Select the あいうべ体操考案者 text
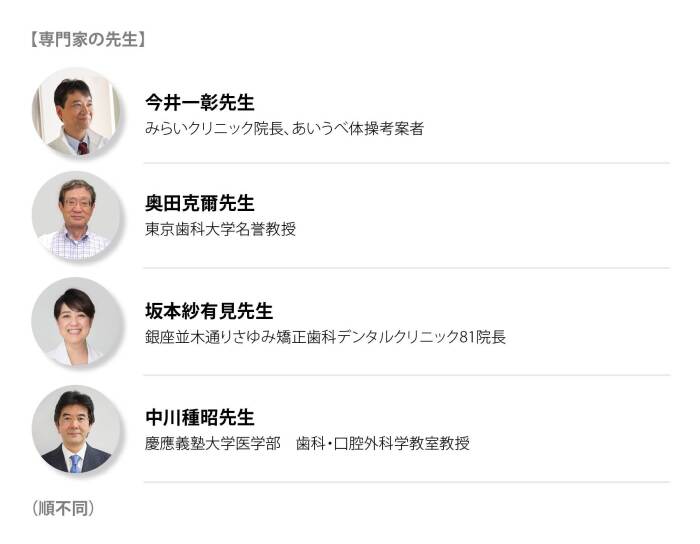 point(358,129)
